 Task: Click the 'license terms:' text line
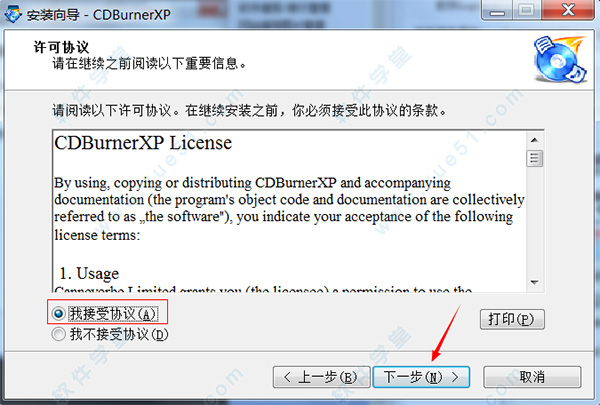[x=97, y=235]
